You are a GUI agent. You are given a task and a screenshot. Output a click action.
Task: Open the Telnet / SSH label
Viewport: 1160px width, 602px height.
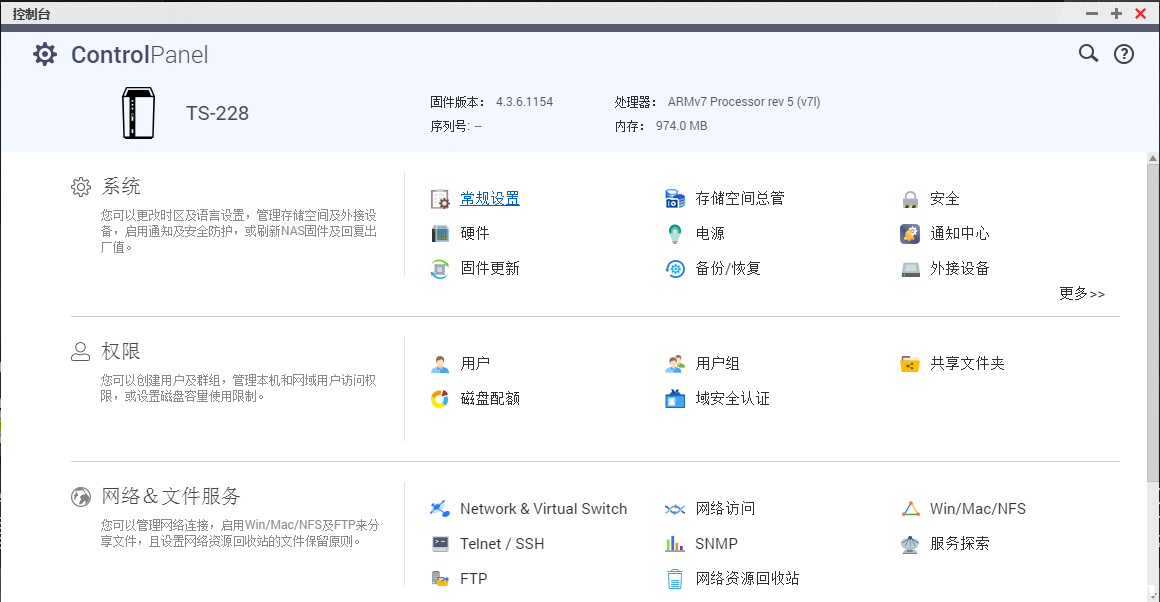tap(502, 544)
